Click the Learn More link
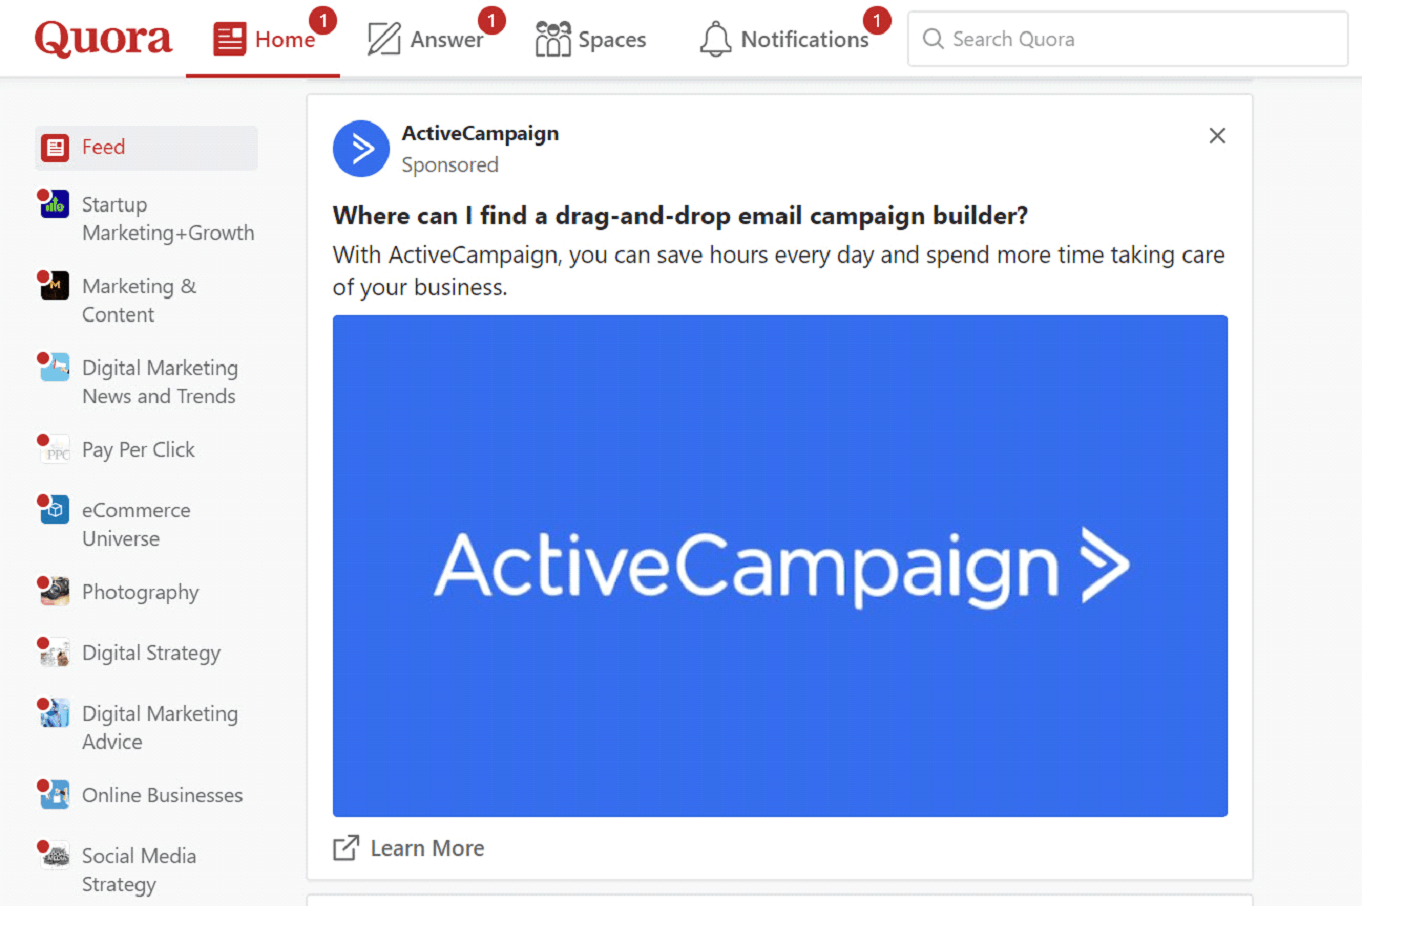 coord(409,849)
